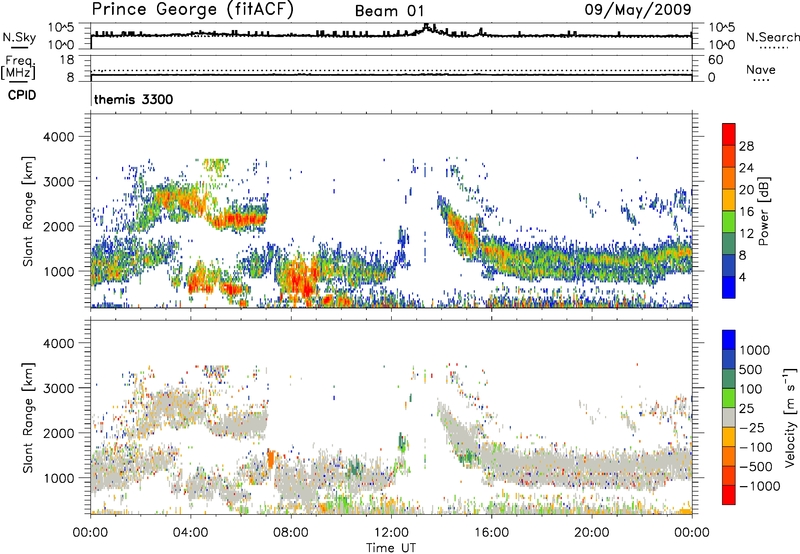Click the '08:00' time tick label
The image size is (800, 554).
(x=291, y=533)
